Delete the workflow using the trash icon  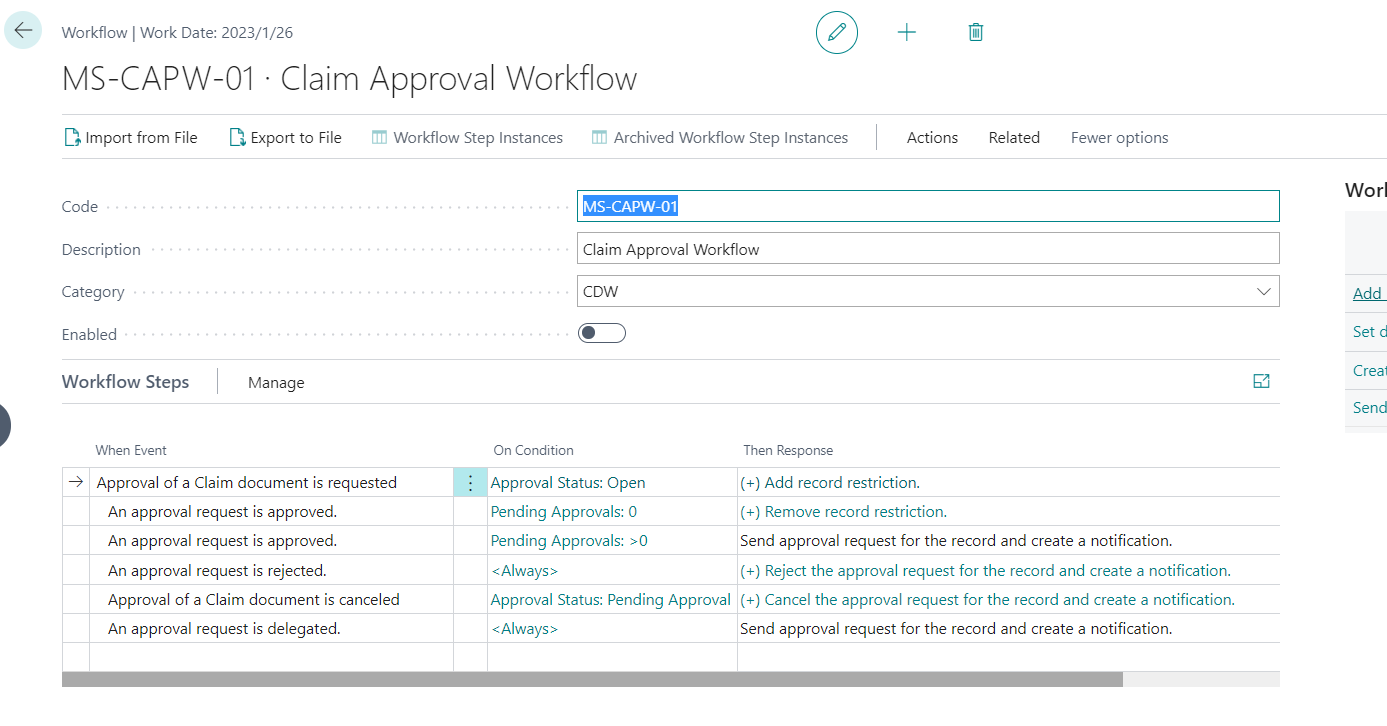click(x=975, y=31)
